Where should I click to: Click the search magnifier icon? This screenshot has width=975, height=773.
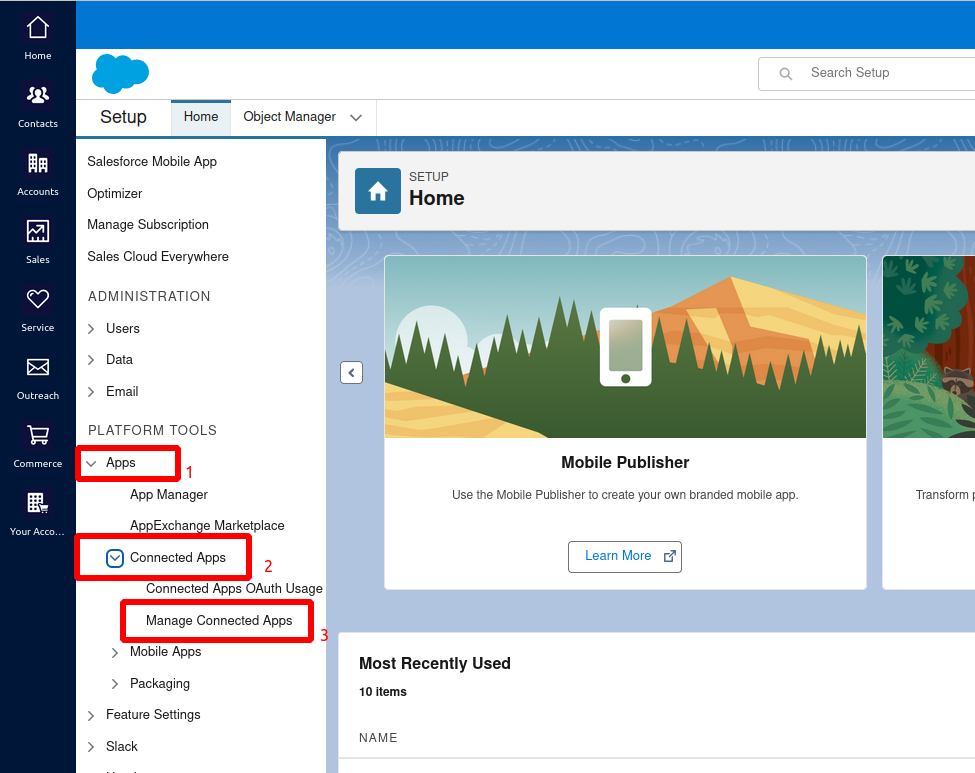pyautogui.click(x=785, y=74)
